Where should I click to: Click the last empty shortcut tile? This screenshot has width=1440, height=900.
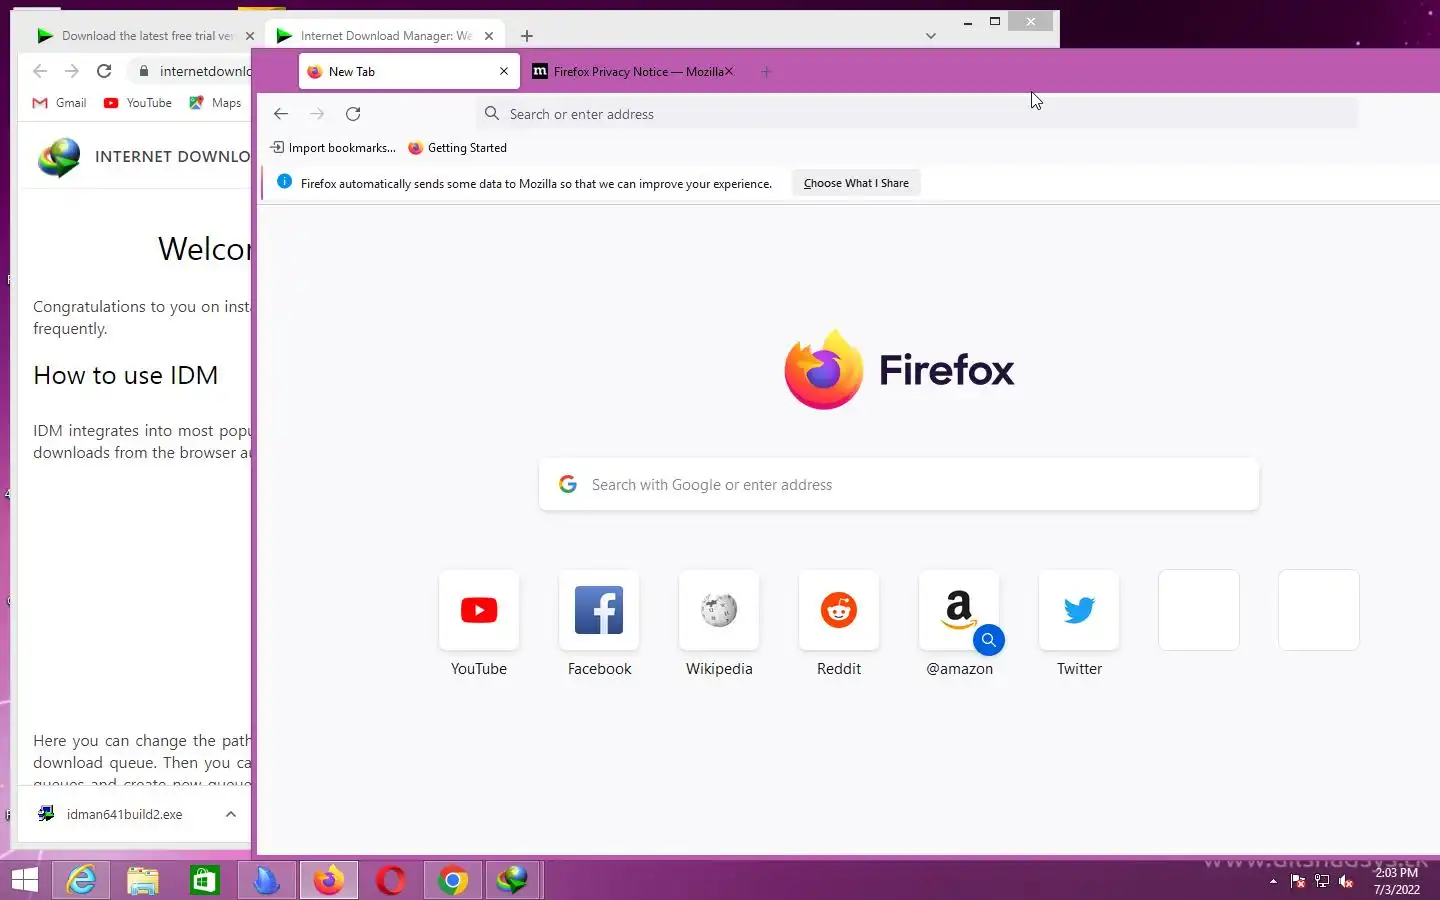(1319, 610)
